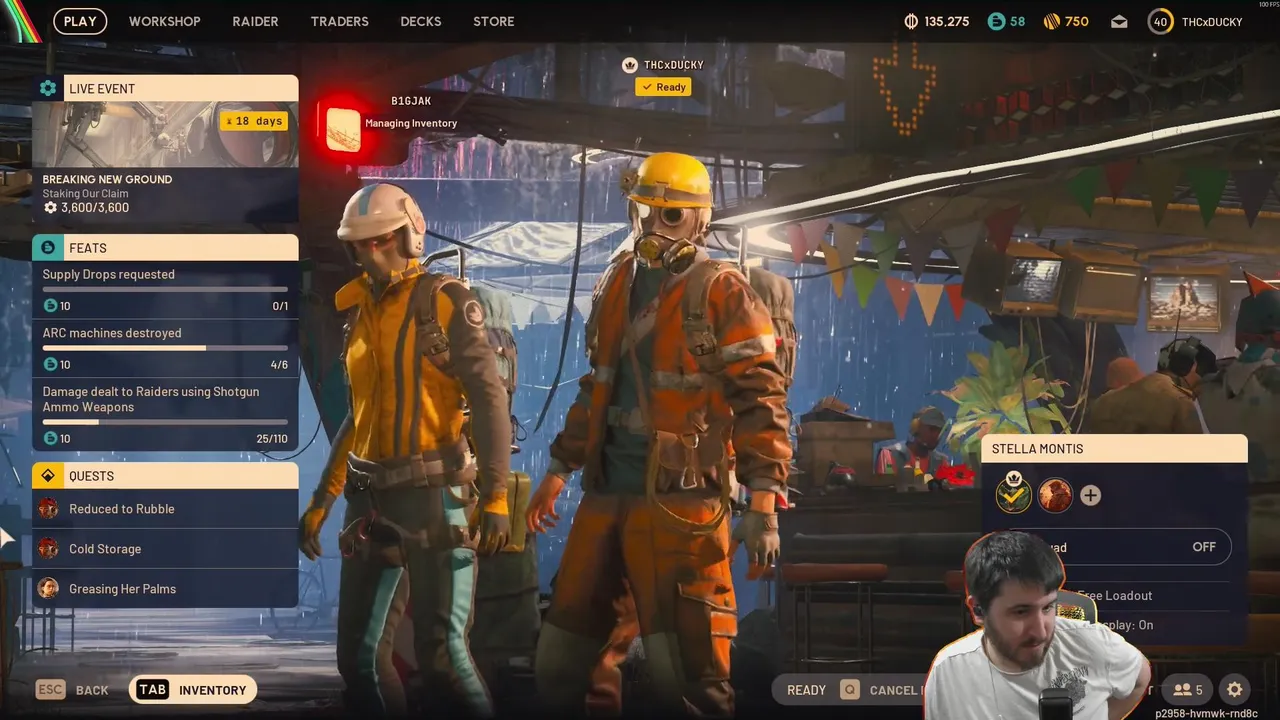This screenshot has height=720, width=1280.
Task: Open the WORKSHOP tab
Action: pyautogui.click(x=164, y=21)
